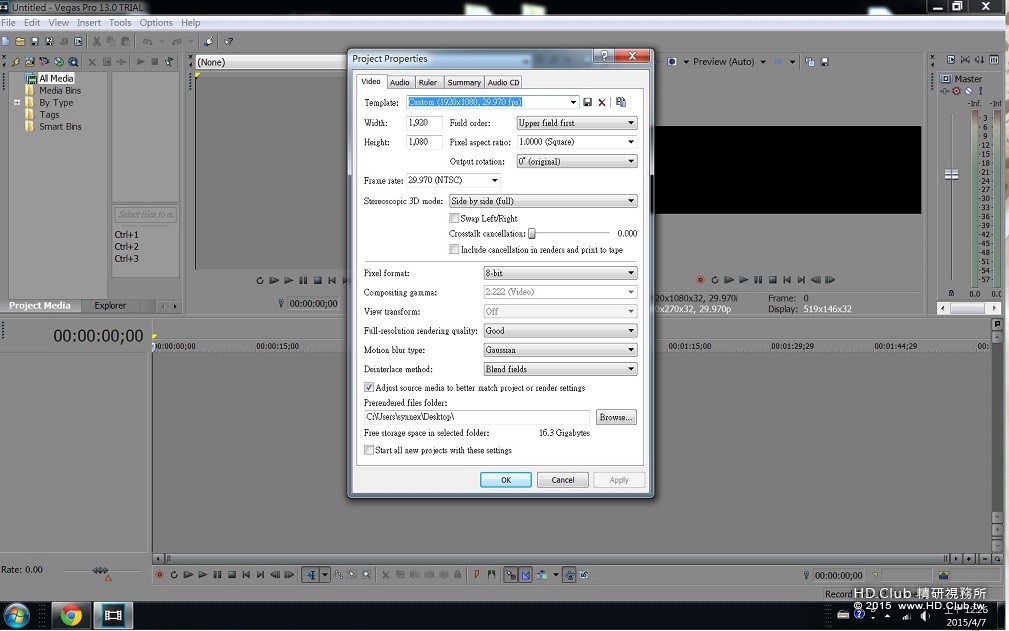
Task: Uncheck Adjust source media to better match project
Action: 369,387
